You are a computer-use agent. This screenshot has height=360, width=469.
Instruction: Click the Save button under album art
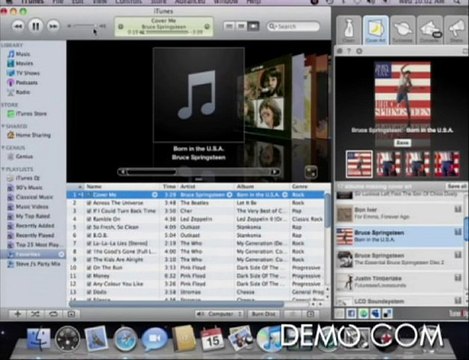click(x=402, y=143)
